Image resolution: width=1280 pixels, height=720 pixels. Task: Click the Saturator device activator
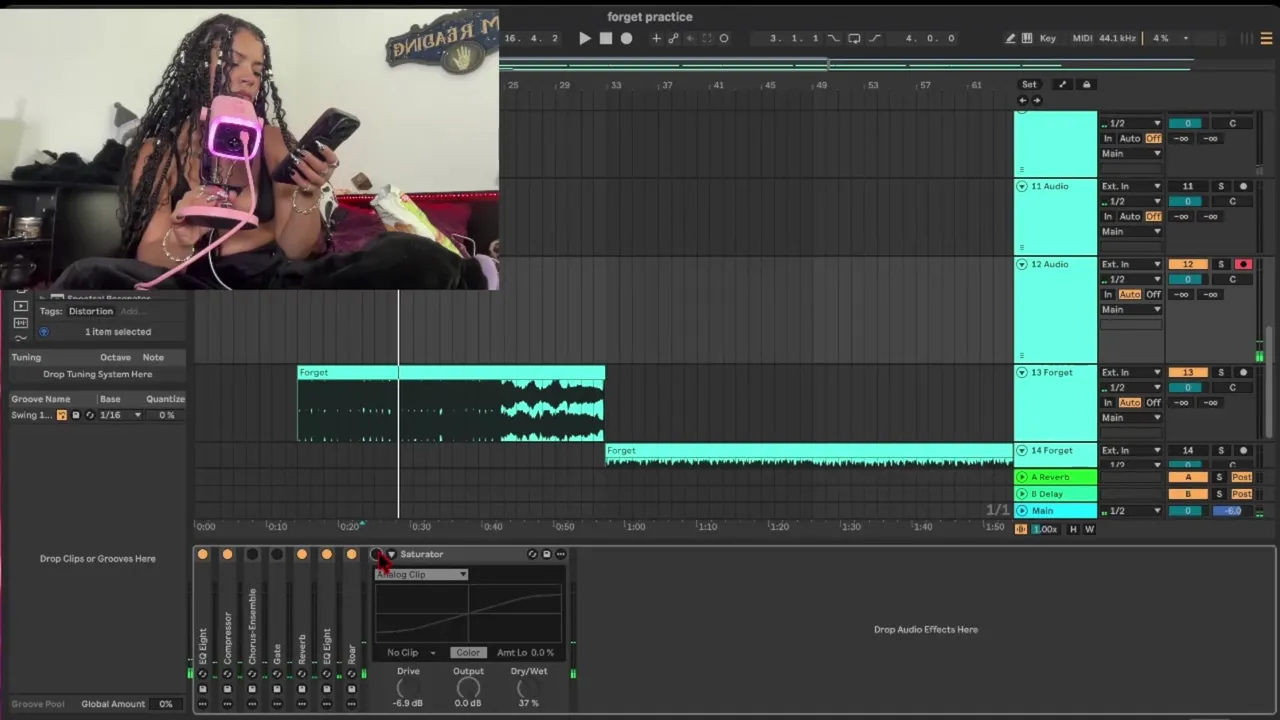pyautogui.click(x=376, y=554)
